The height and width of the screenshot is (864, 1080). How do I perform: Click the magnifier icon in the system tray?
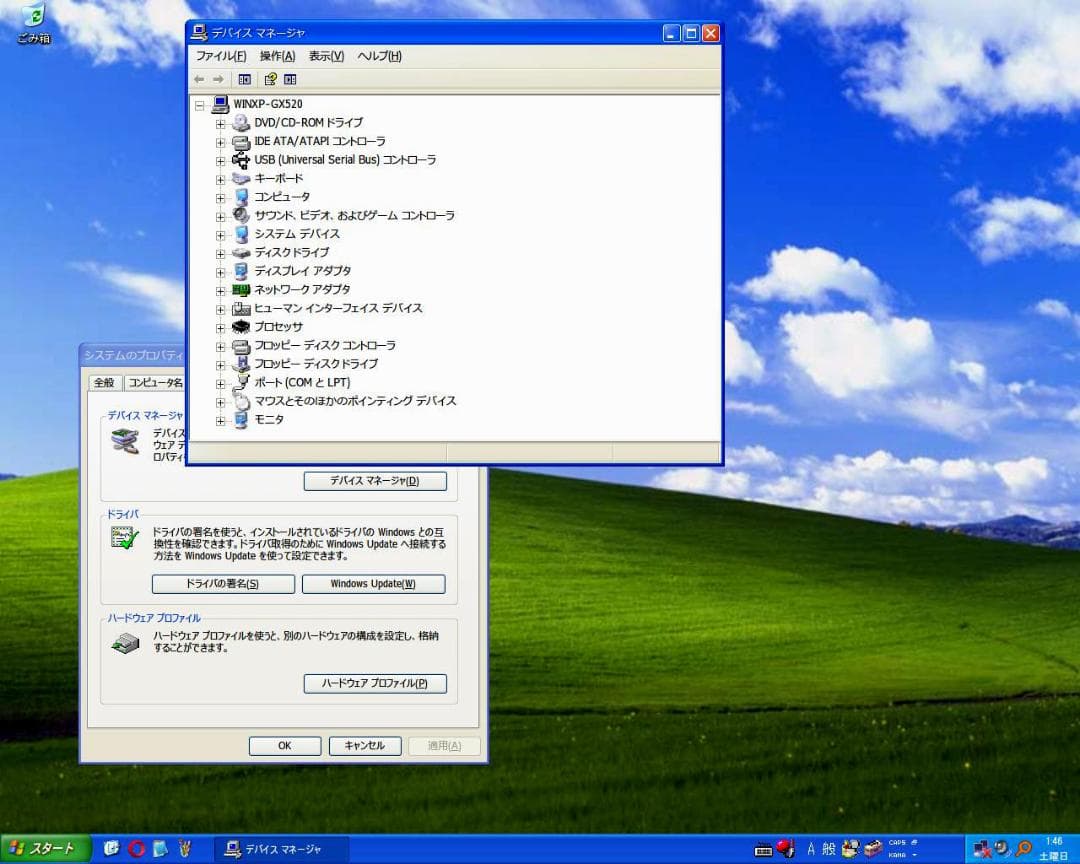tap(1022, 848)
